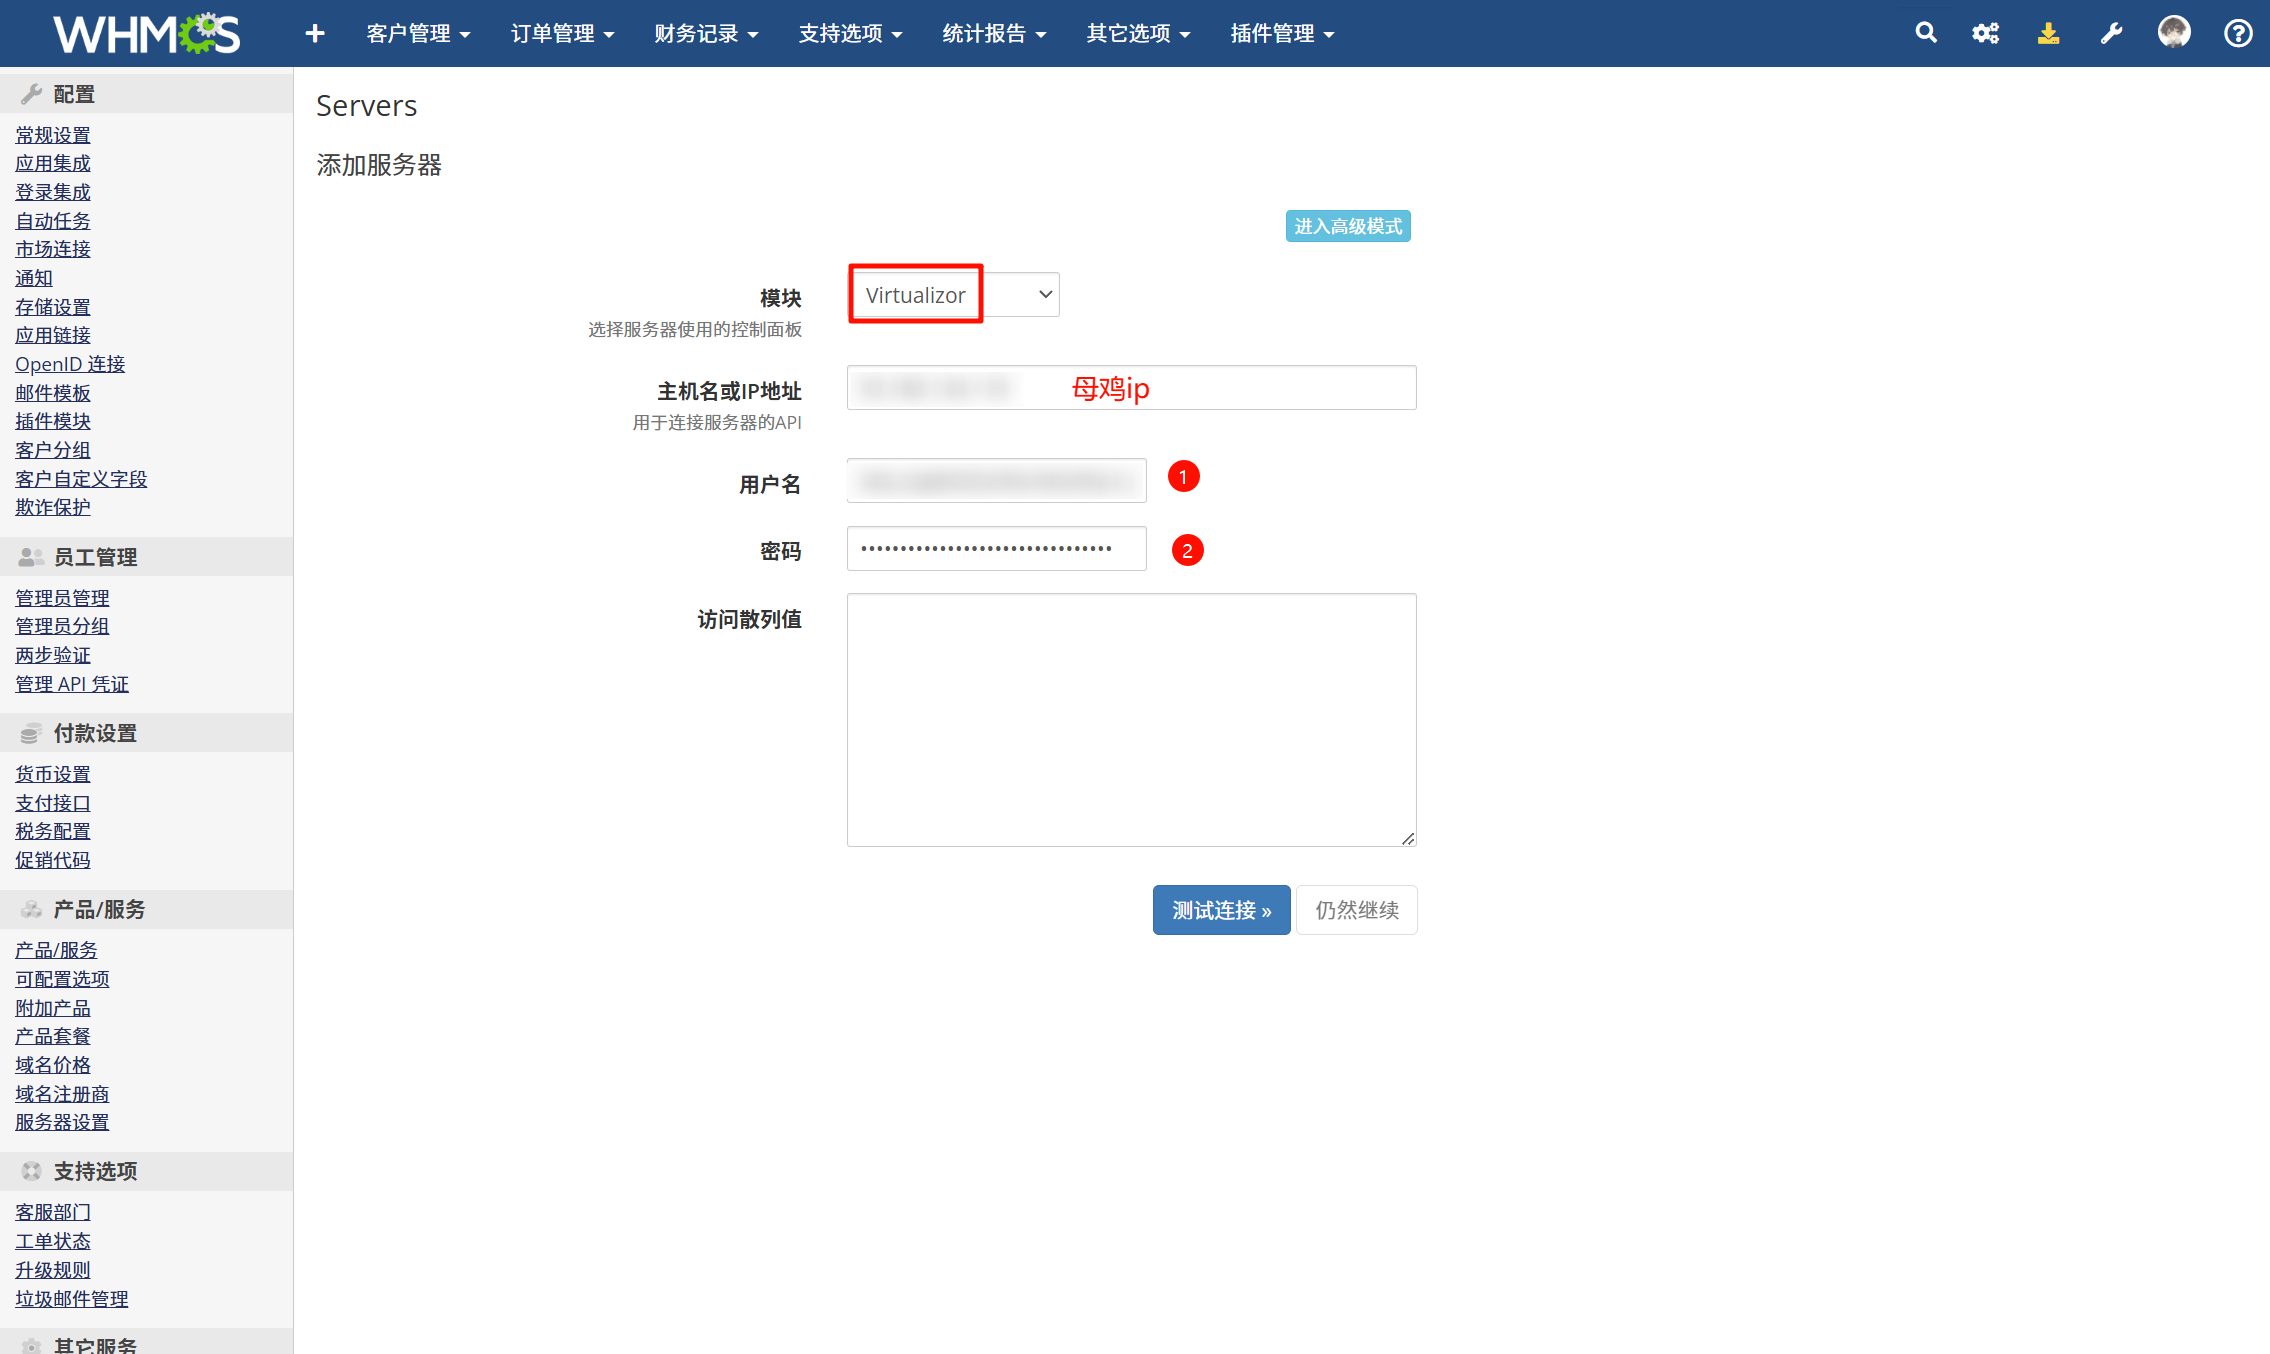Screen dimensions: 2270x1354
Task: Open the Virtualizor module dropdown
Action: pyautogui.click(x=955, y=295)
